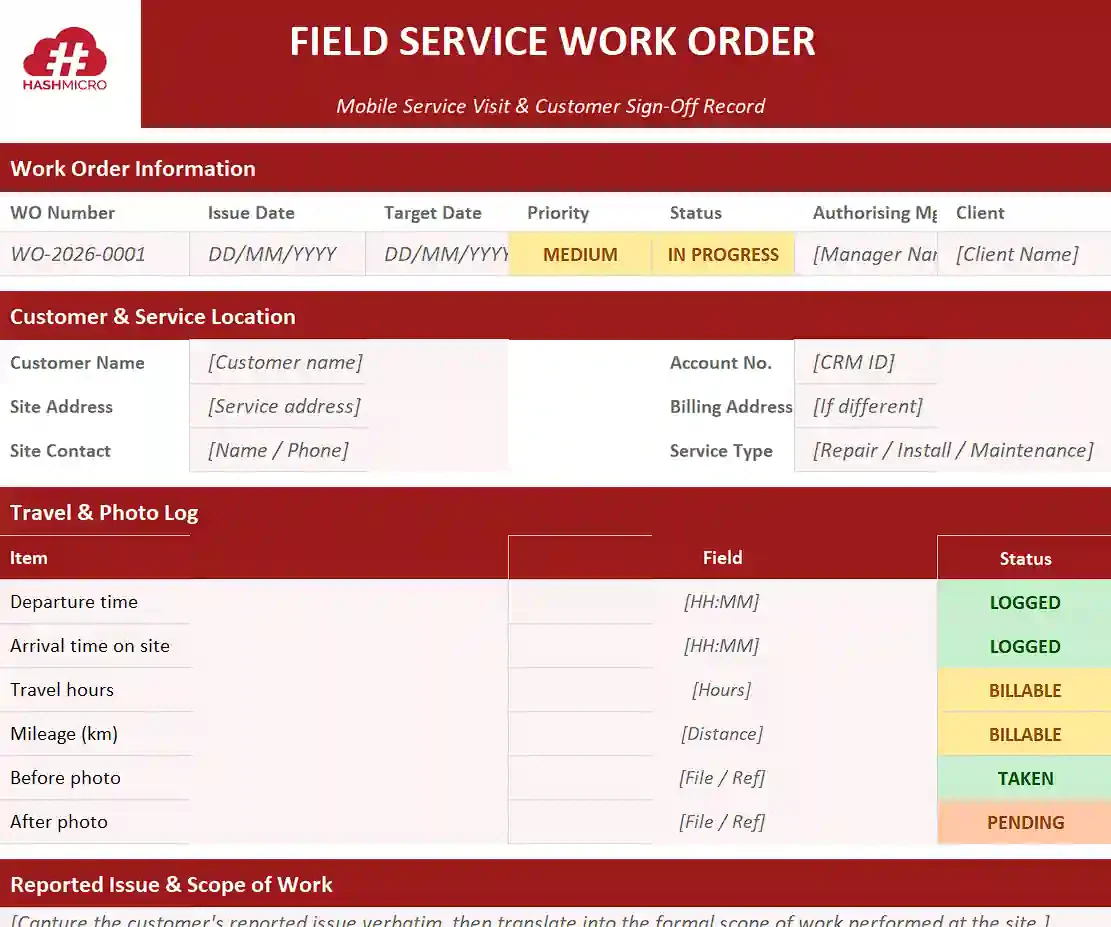This screenshot has height=927, width=1111.
Task: Open the Arrival time LOGGED status cell
Action: [1025, 646]
